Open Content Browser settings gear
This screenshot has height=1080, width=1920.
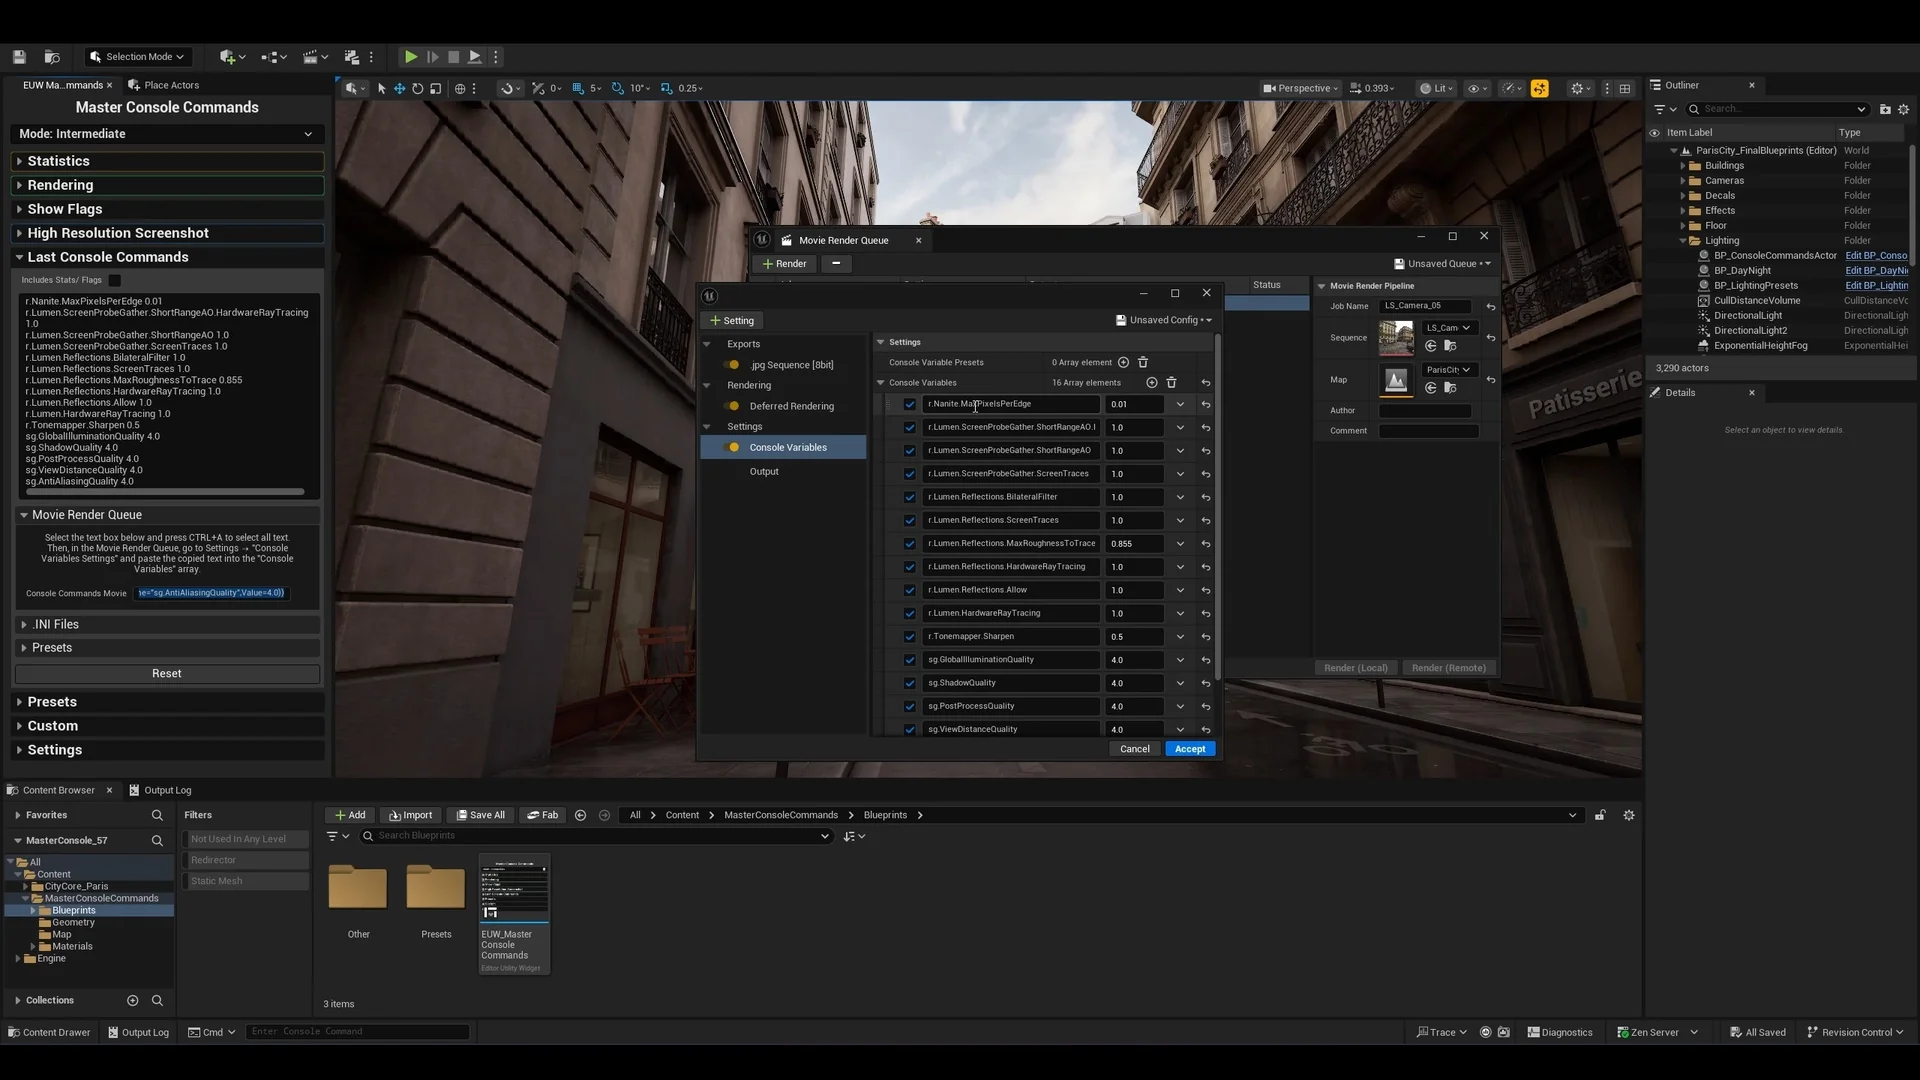[x=1629, y=815]
